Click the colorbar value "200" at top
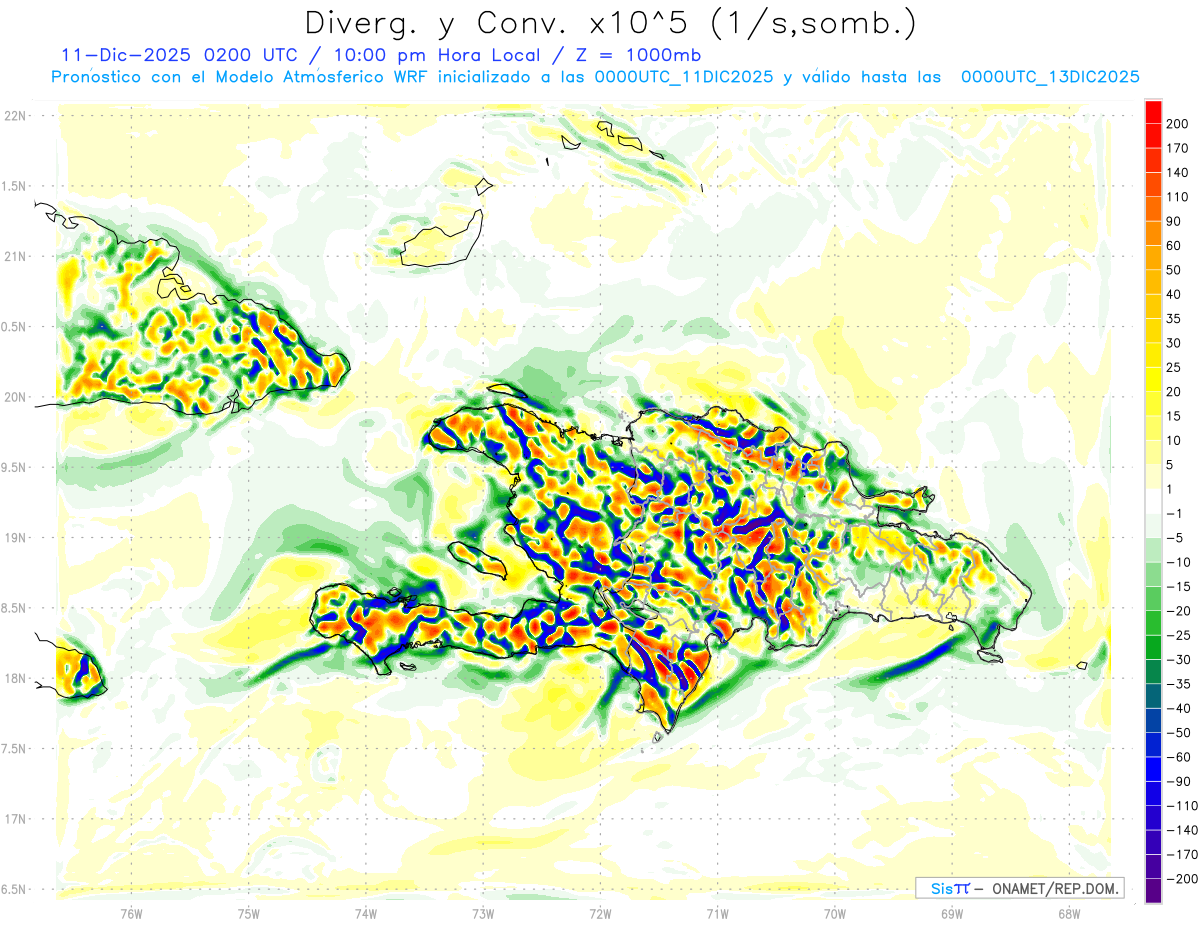The image size is (1200, 927). pos(1178,123)
